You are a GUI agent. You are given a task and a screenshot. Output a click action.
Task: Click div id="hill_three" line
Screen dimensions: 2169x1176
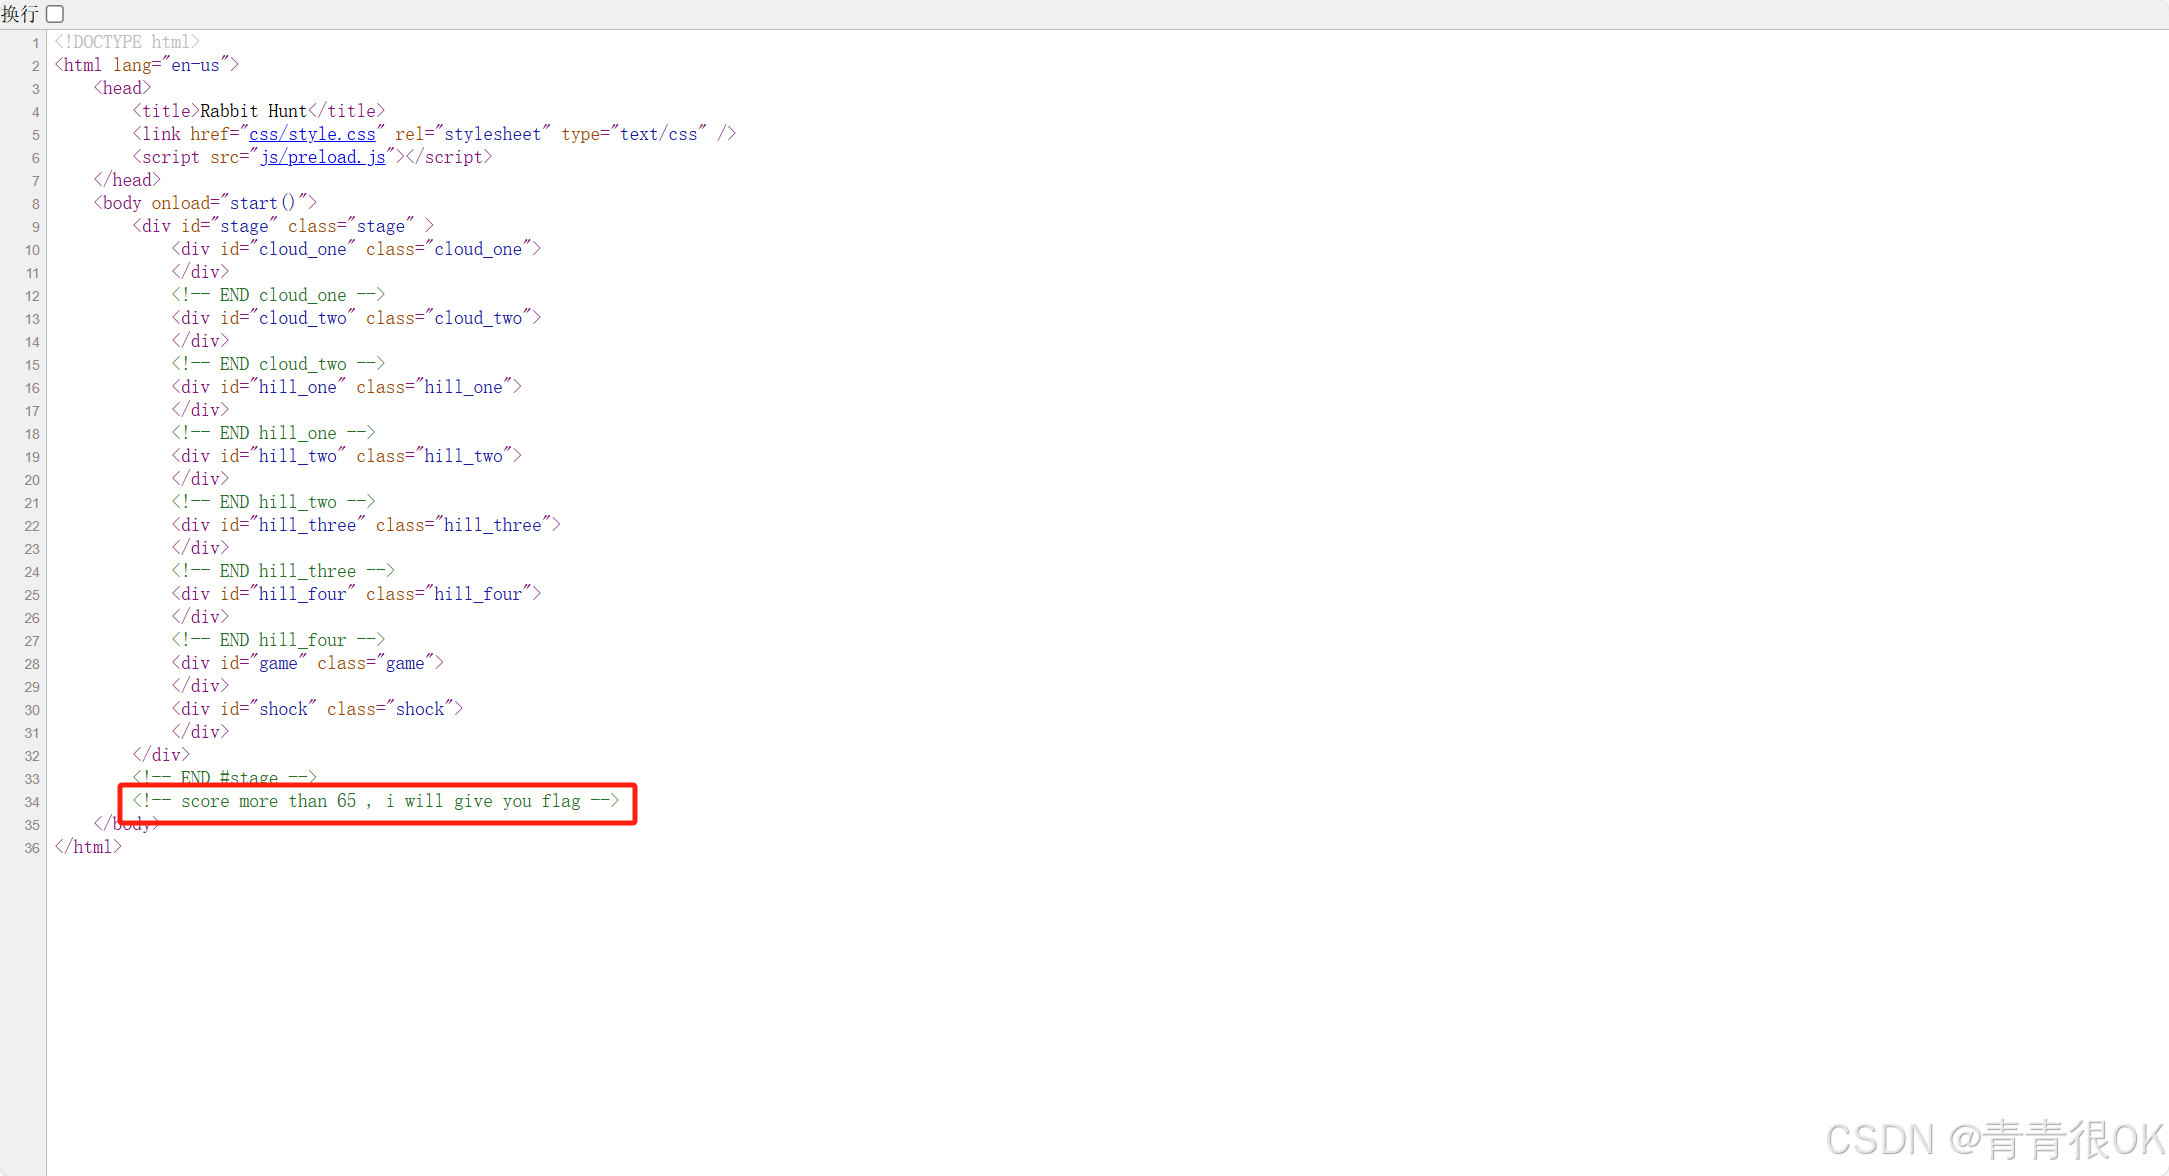pos(366,525)
